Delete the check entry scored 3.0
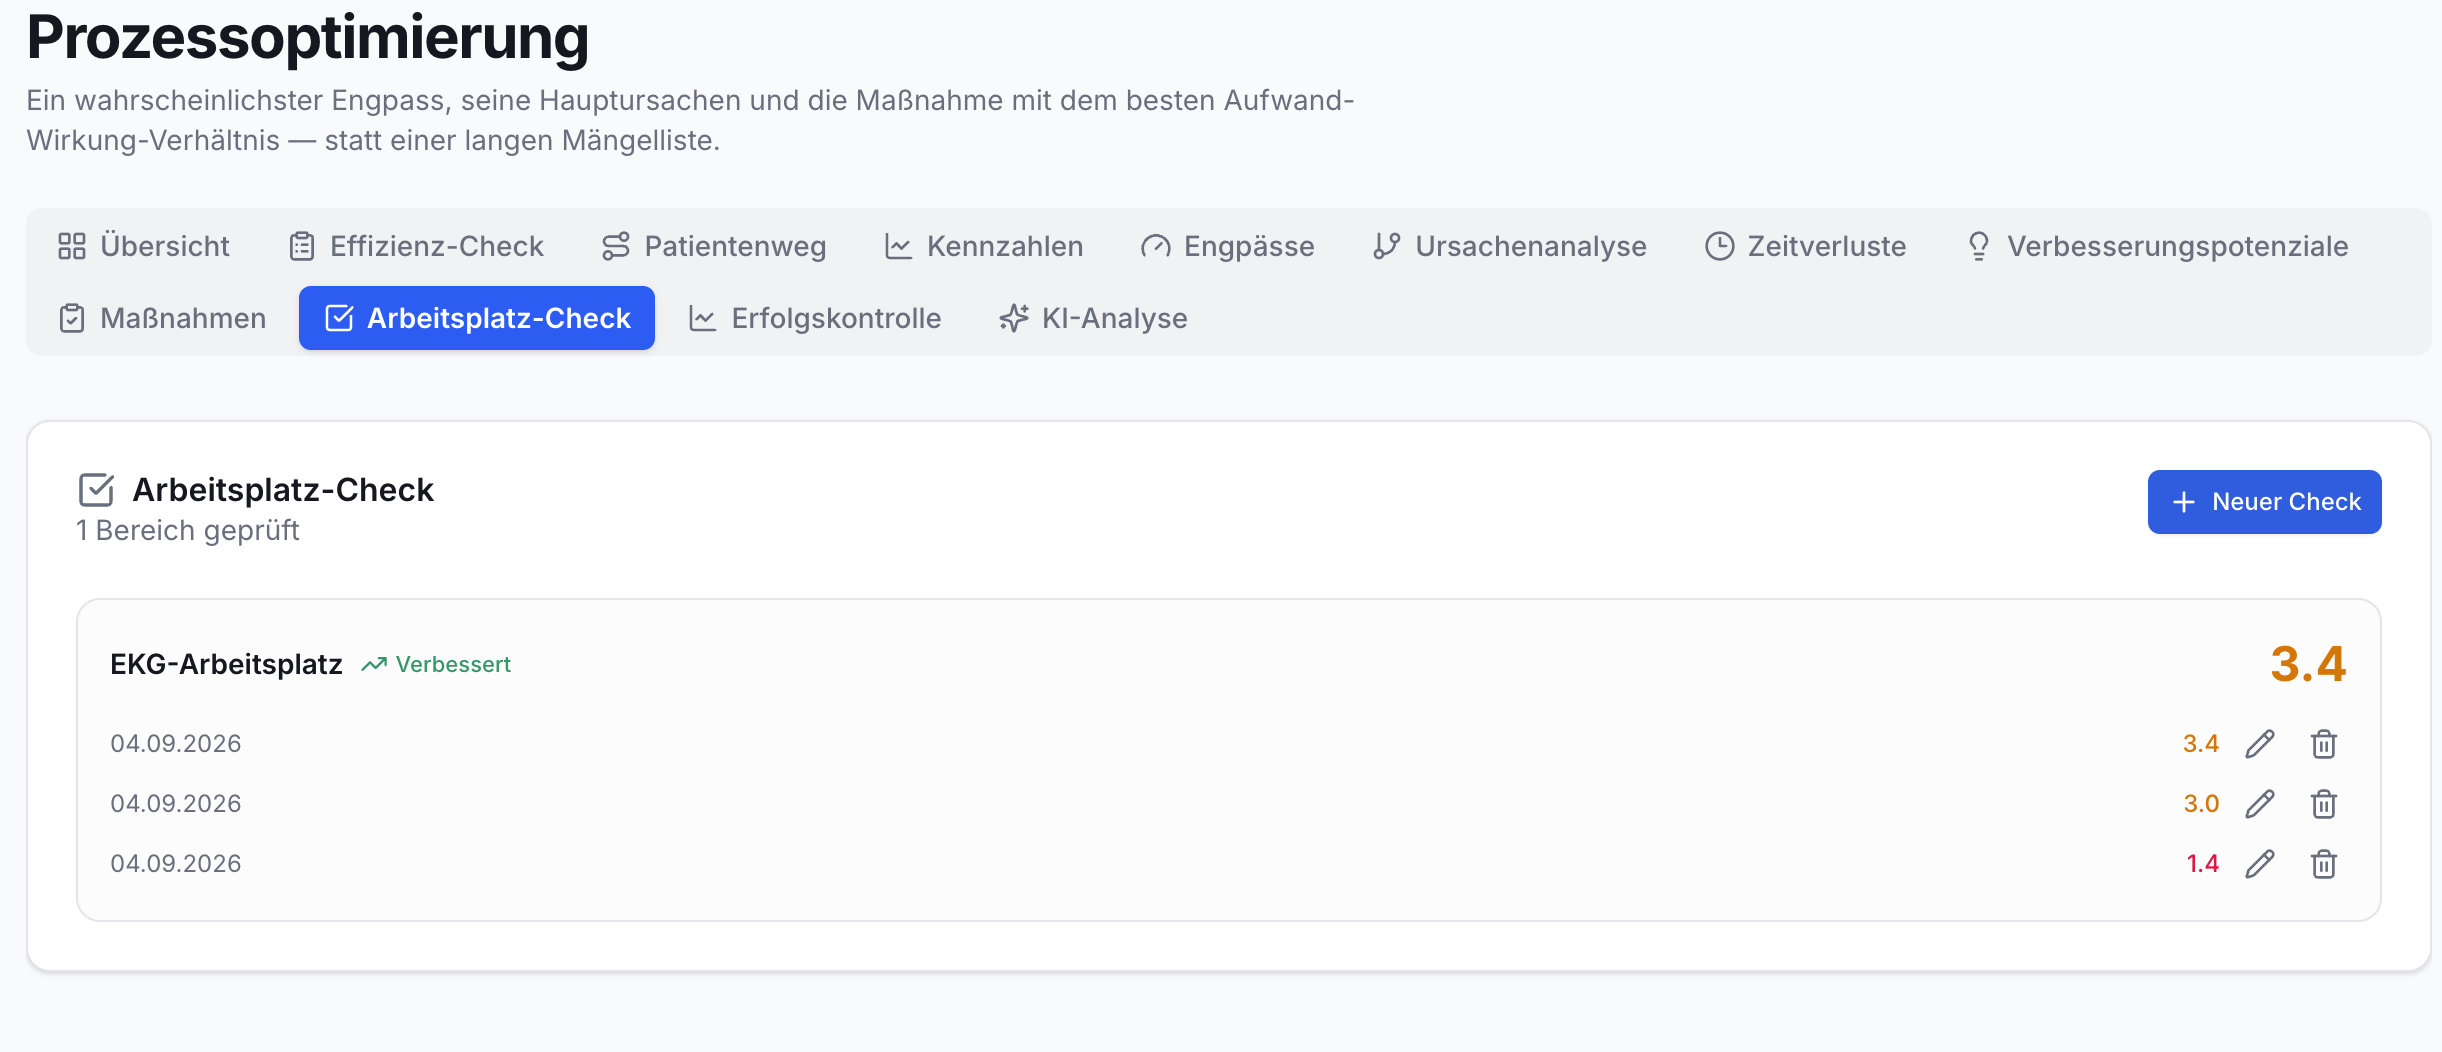Screen dimensions: 2442x1052 (2324, 804)
